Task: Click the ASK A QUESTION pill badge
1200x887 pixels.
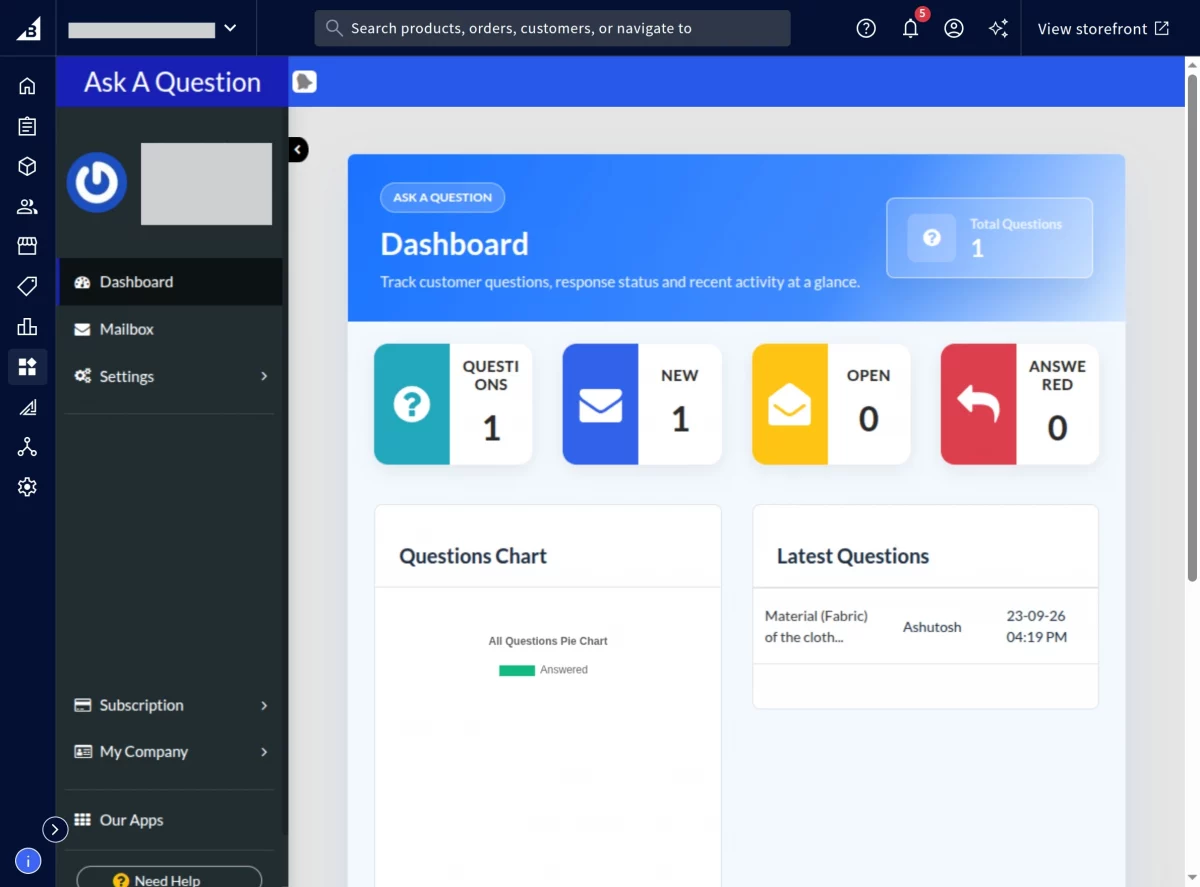Action: 442,197
